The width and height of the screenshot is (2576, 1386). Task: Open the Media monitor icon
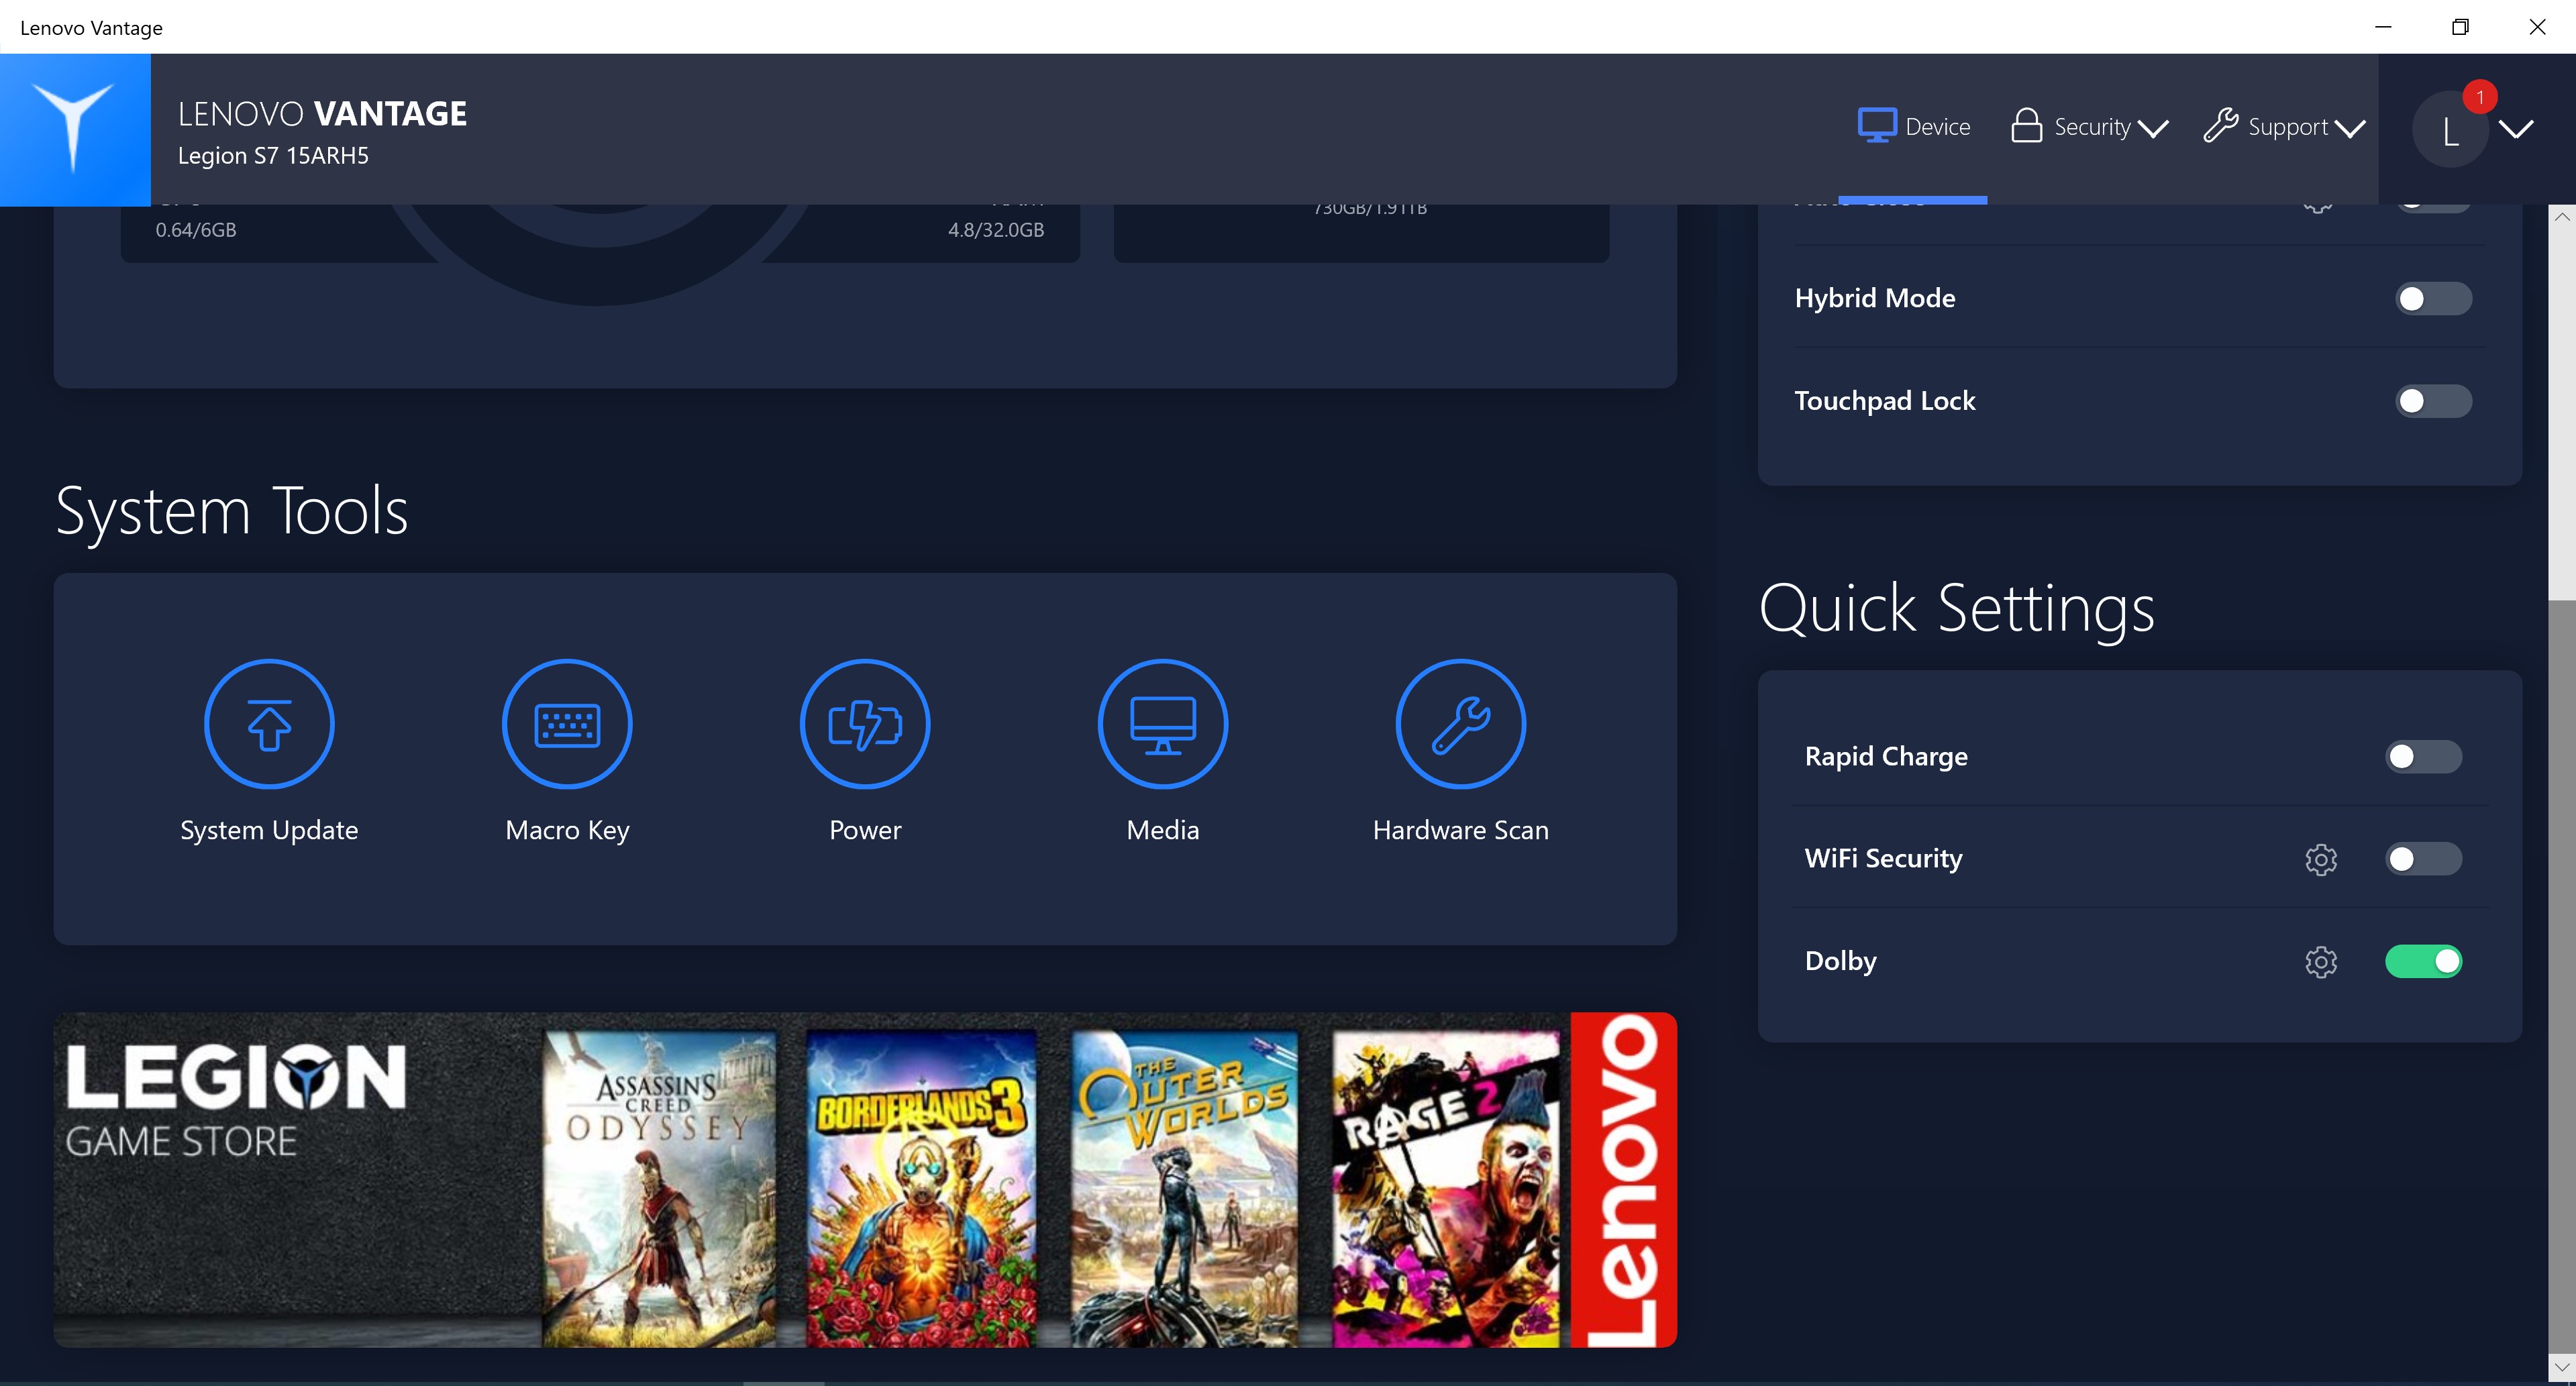tap(1163, 724)
